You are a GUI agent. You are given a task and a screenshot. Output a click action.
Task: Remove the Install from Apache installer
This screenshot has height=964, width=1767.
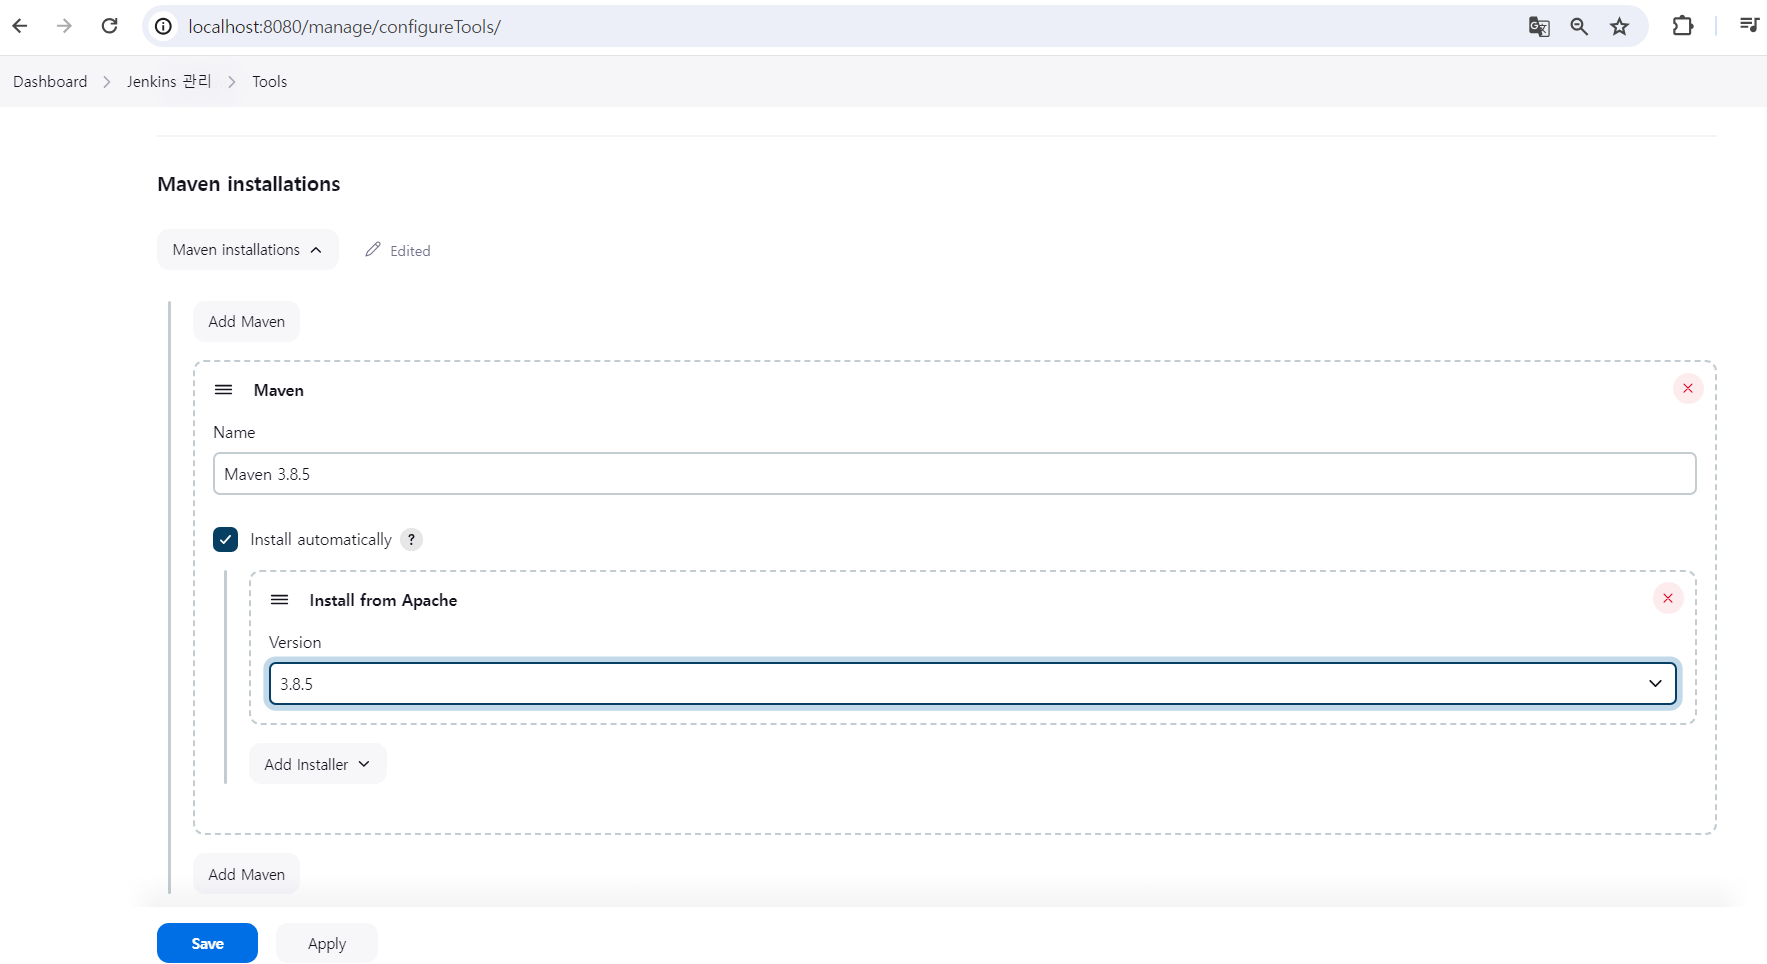click(1668, 598)
